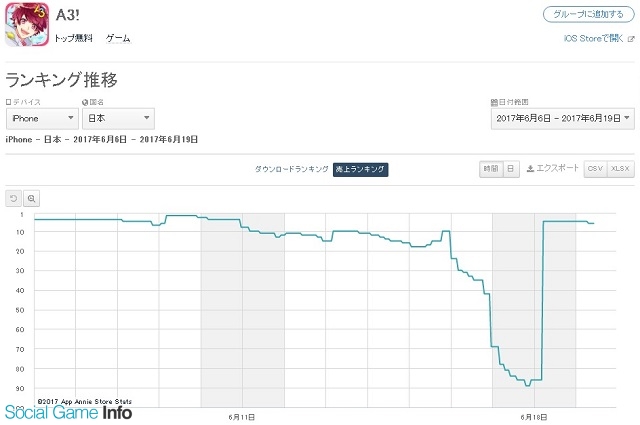Click the export download icon
640x425 pixels.
[x=530, y=169]
